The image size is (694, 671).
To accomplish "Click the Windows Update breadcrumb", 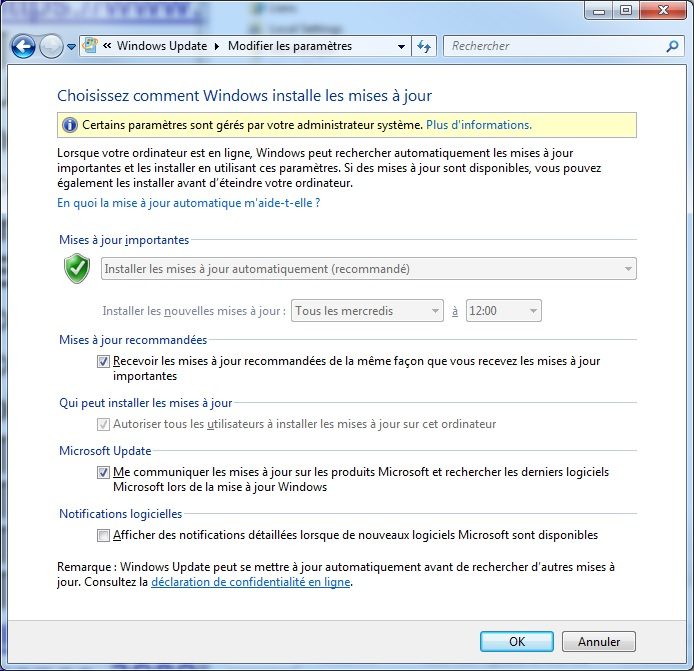I will [161, 46].
